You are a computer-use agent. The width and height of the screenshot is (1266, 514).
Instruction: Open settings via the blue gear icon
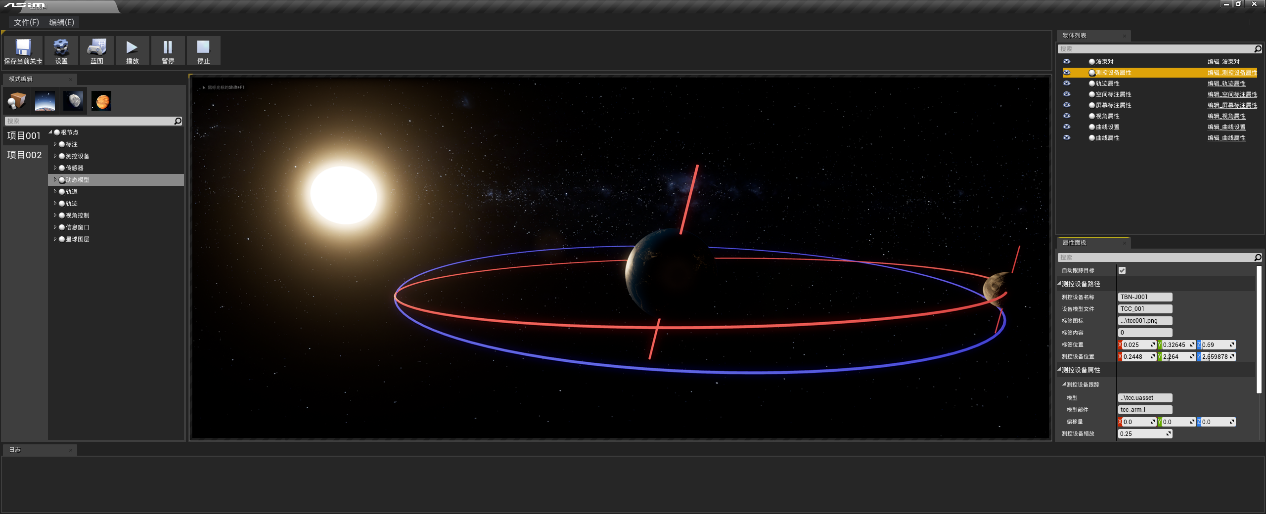(x=61, y=47)
